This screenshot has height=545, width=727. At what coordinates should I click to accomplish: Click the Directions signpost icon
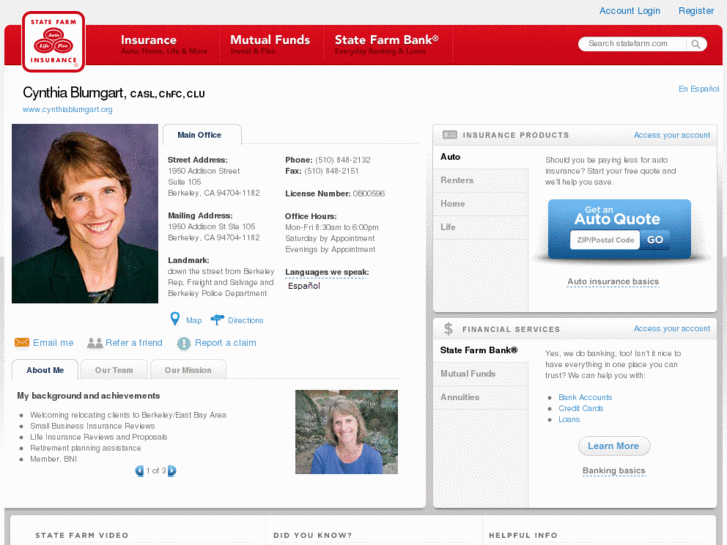point(217,320)
